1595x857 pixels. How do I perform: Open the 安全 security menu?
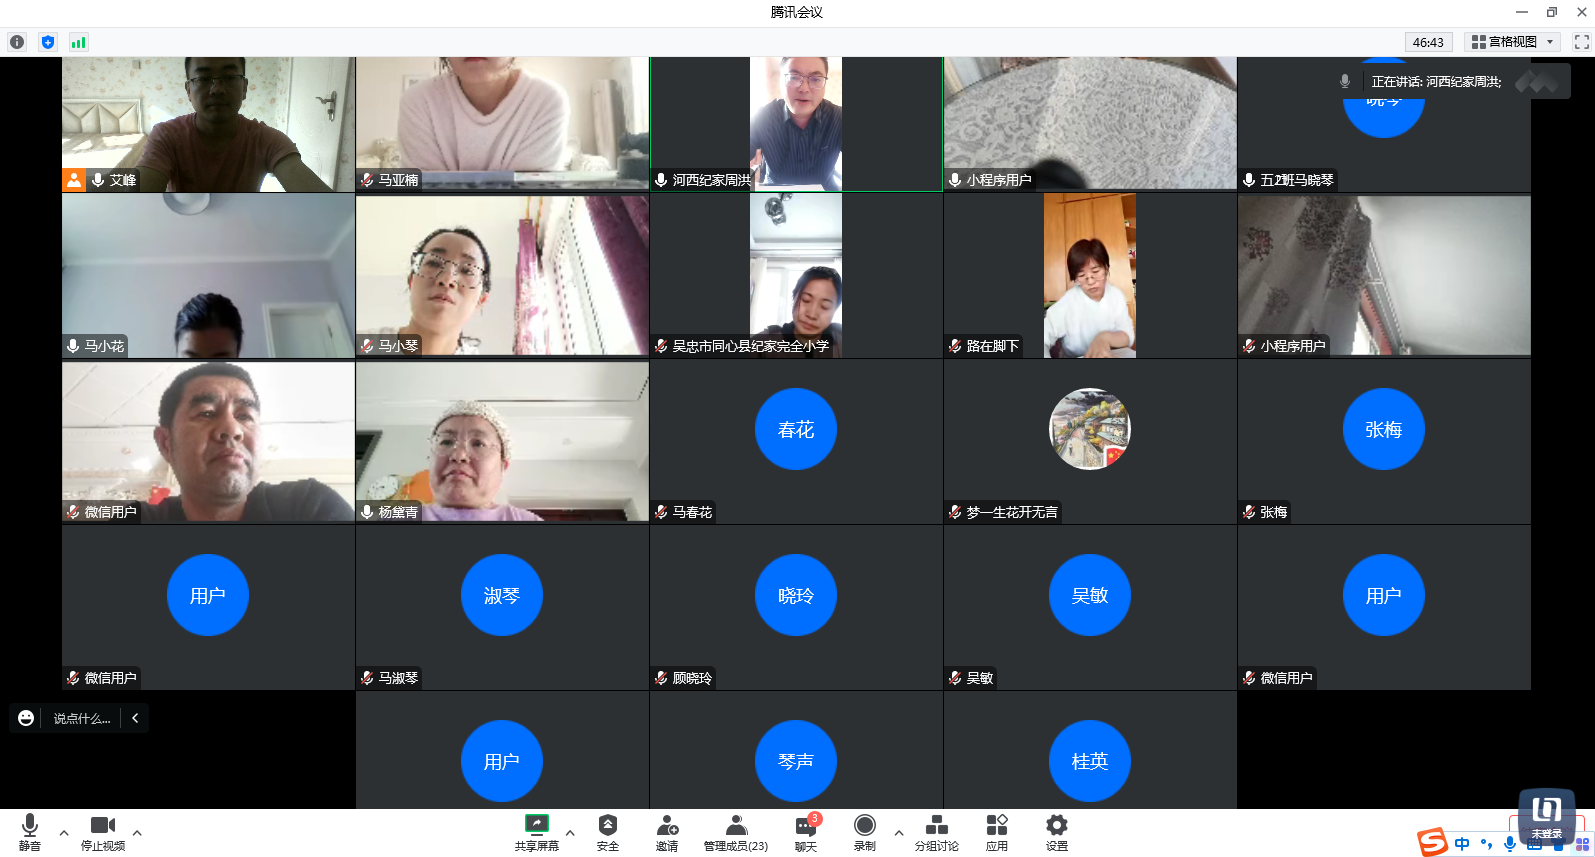point(608,832)
